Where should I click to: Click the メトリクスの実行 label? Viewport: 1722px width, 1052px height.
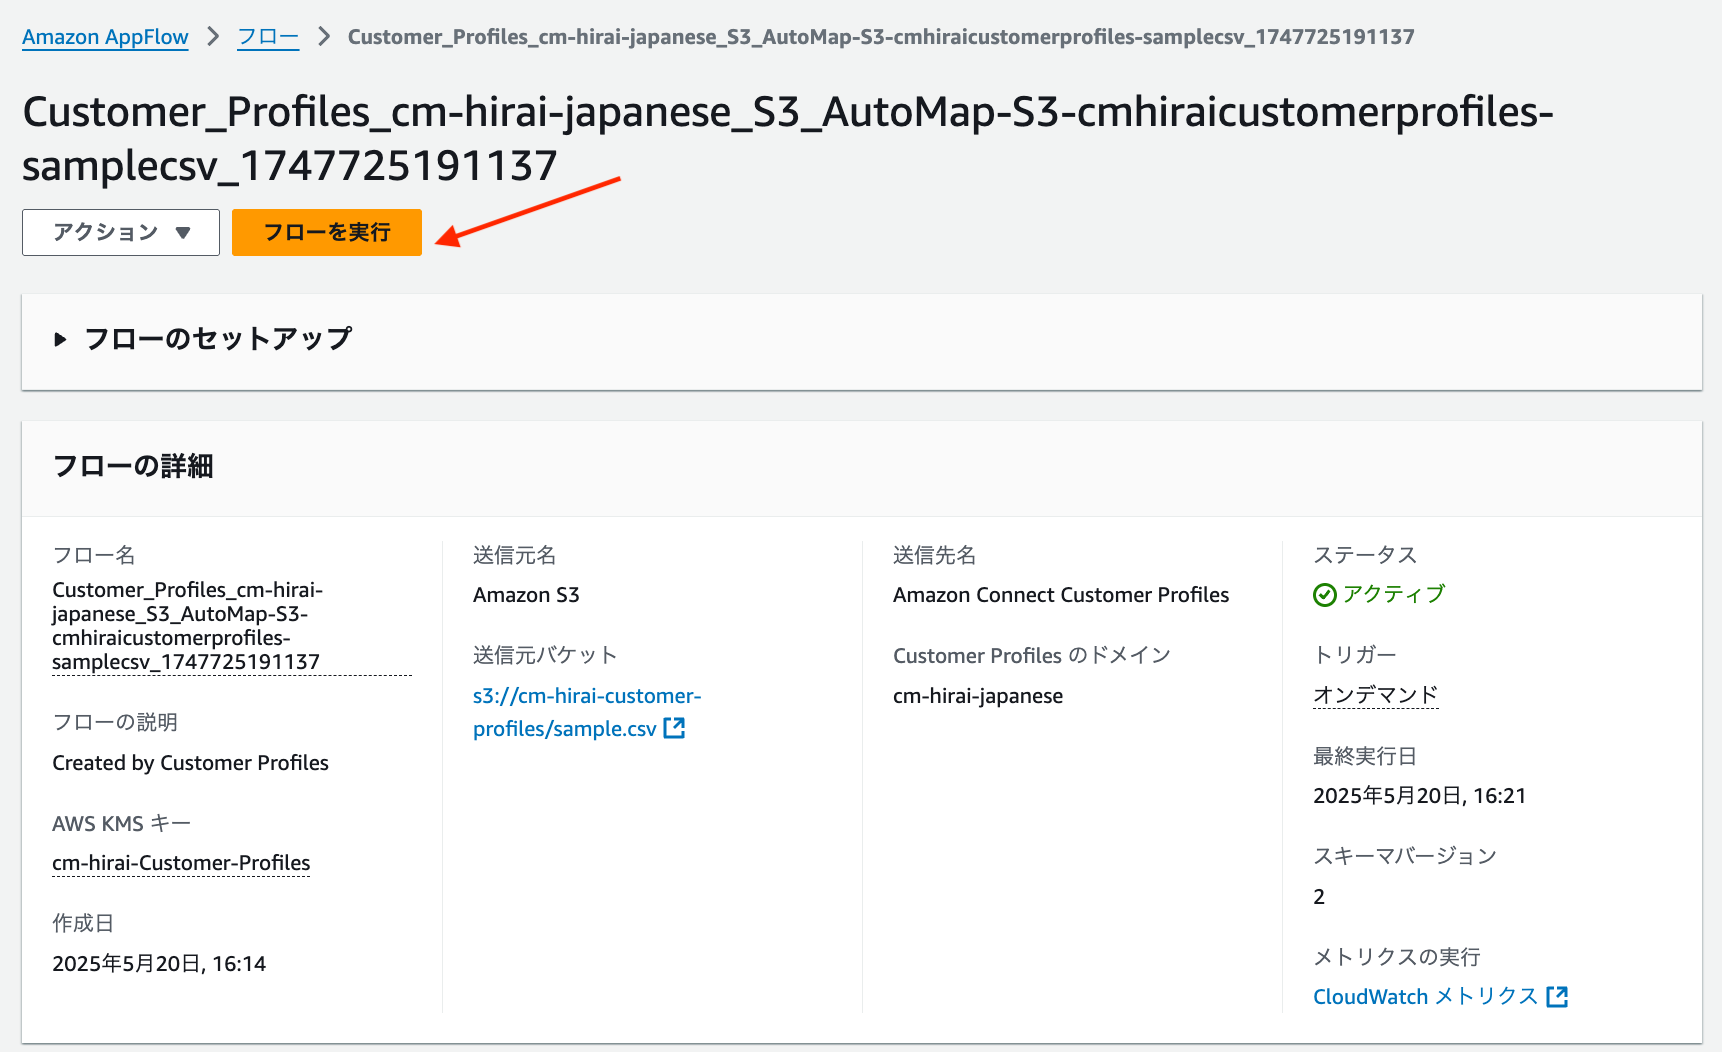coord(1397,956)
